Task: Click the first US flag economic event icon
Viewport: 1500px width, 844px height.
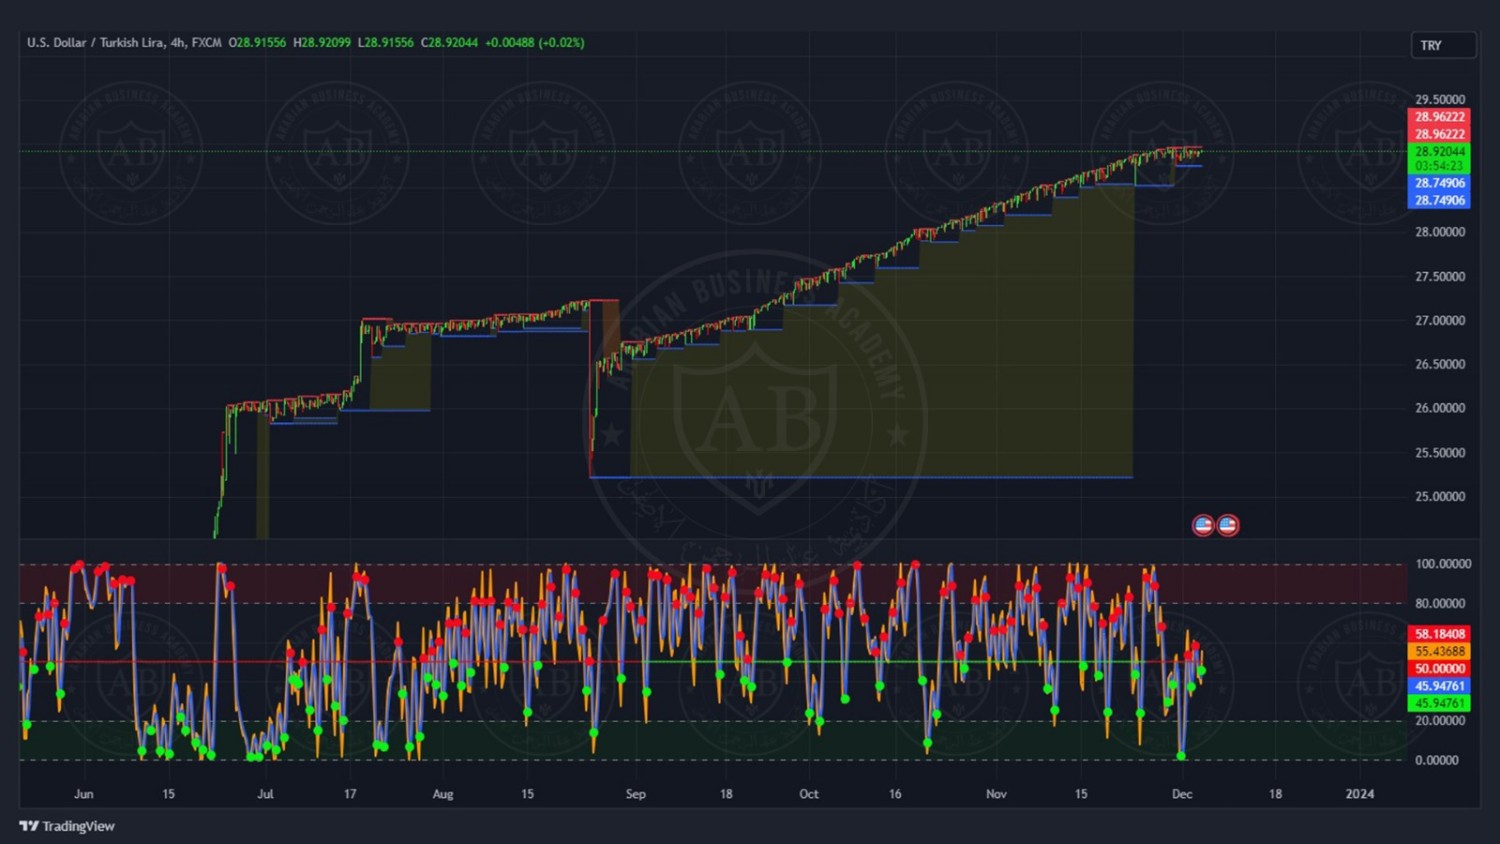Action: 1203,525
